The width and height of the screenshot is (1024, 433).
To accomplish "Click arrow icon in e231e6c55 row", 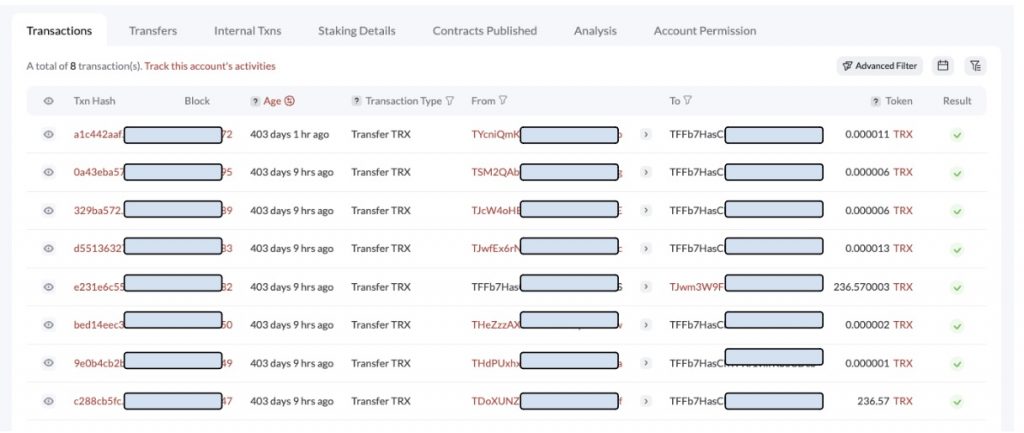I will click(x=645, y=287).
